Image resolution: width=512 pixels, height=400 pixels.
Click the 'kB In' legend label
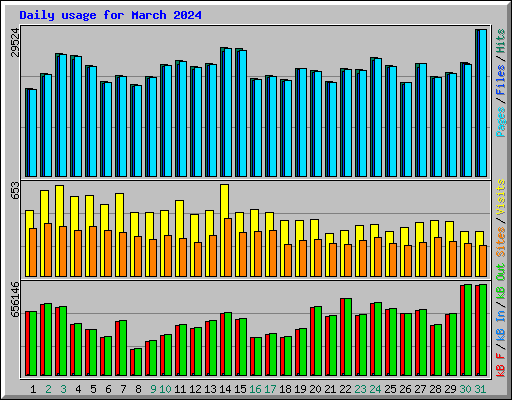501,326
